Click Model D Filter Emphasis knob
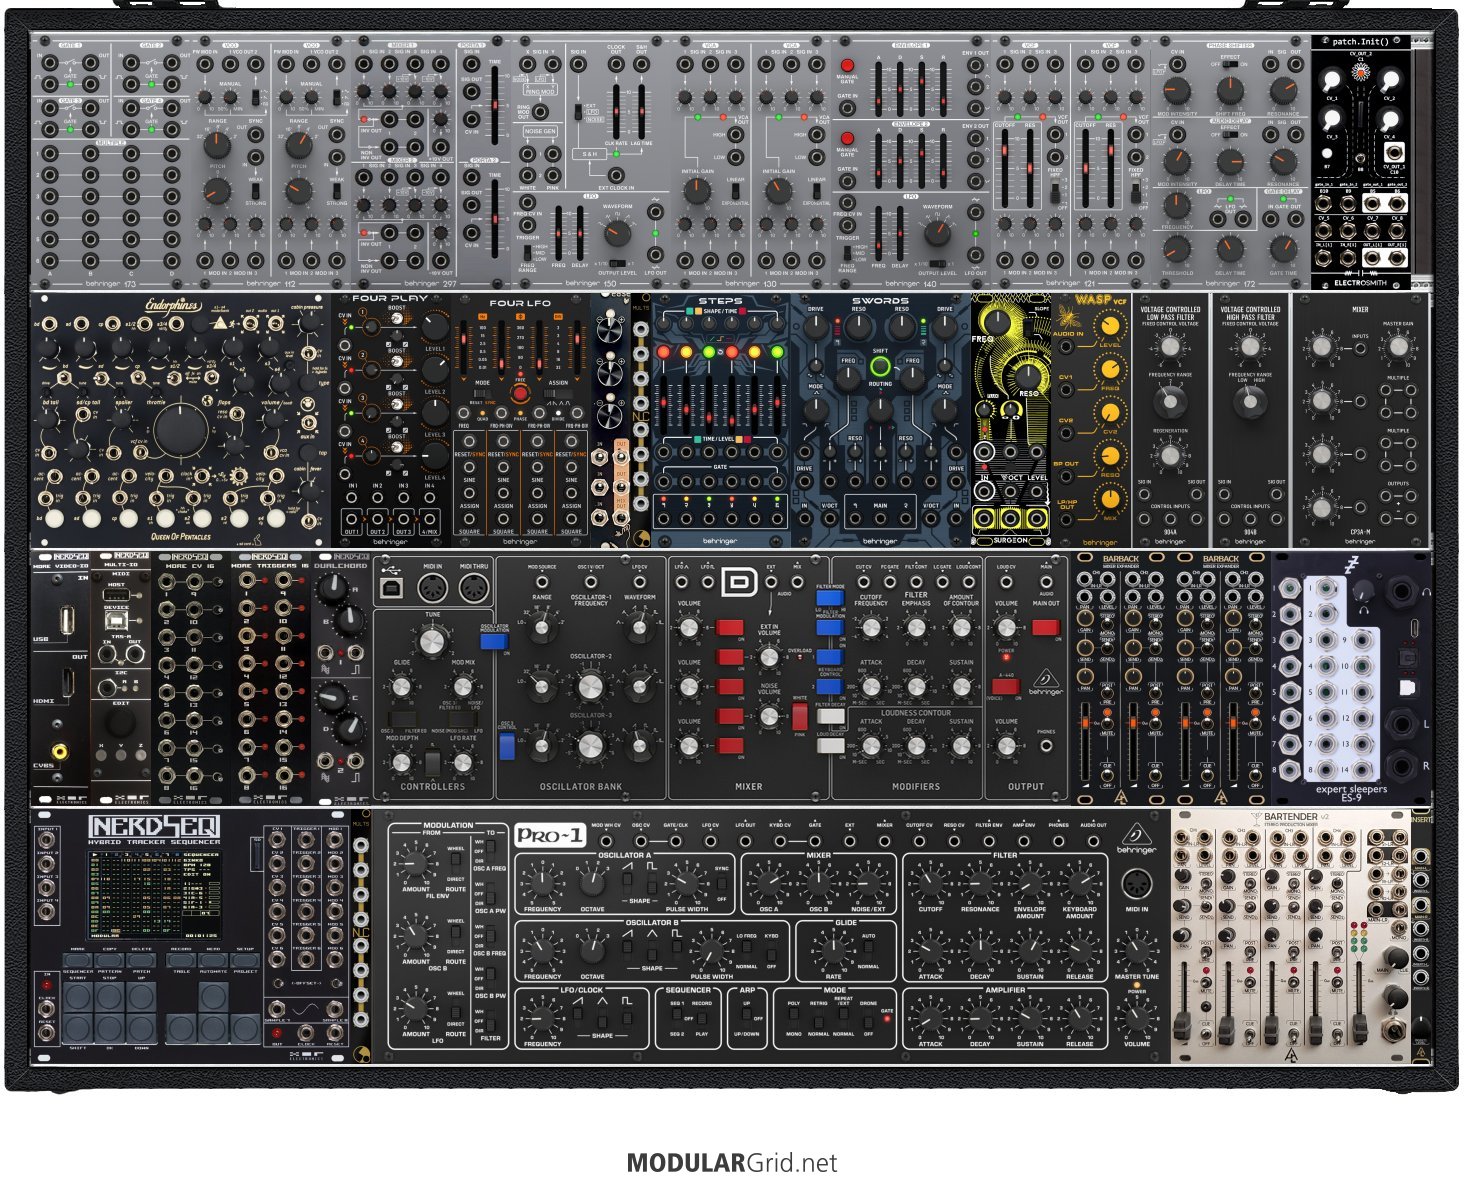The height and width of the screenshot is (1184, 1466). (916, 628)
